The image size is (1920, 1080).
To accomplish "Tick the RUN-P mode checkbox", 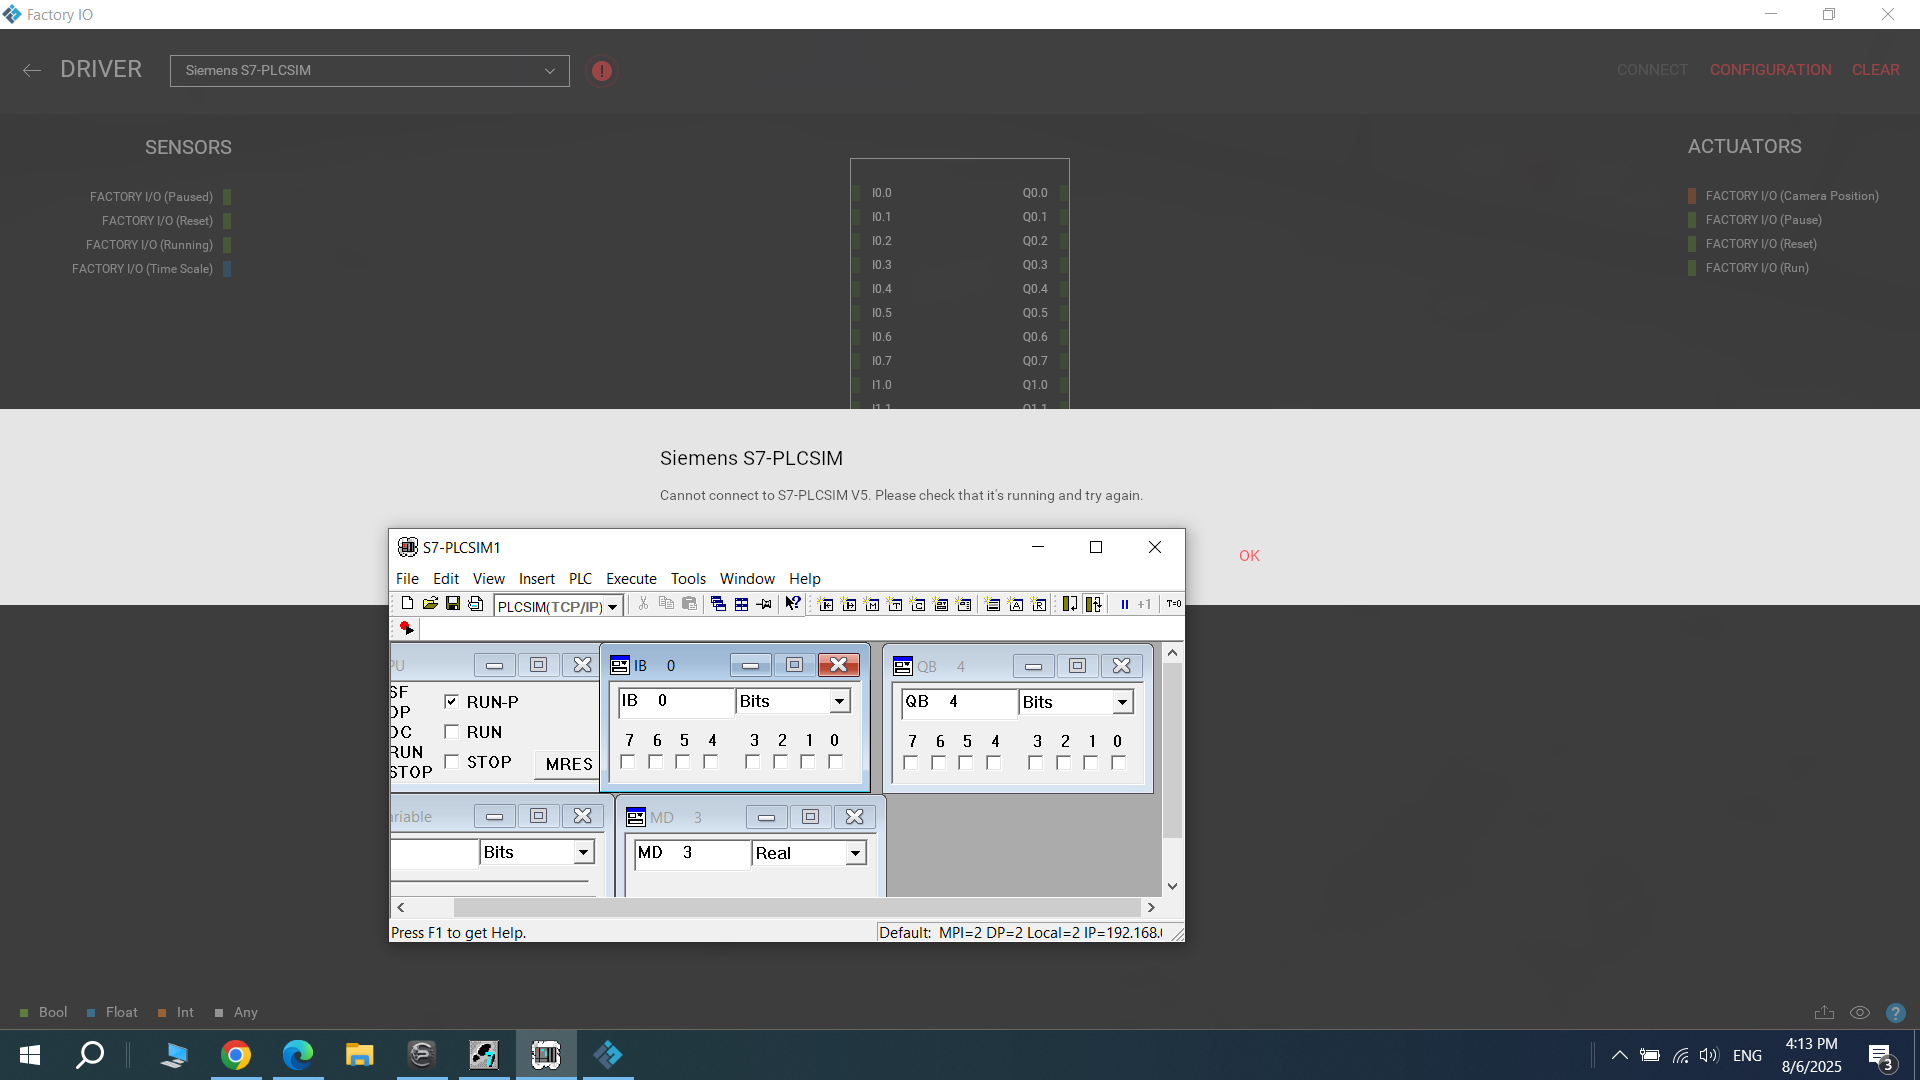I will click(451, 701).
